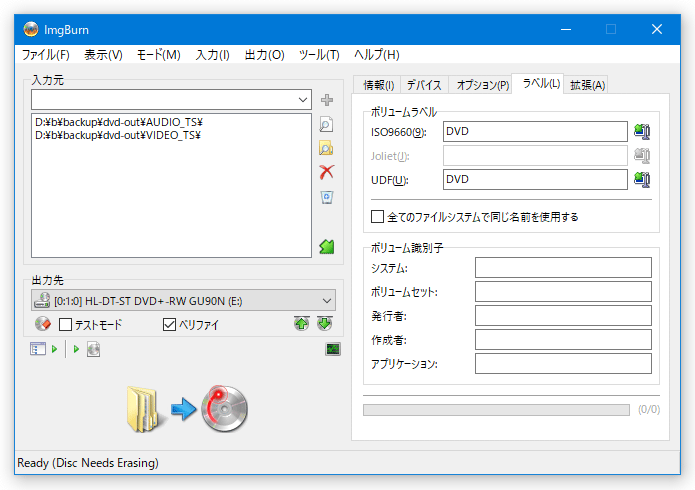
Task: Close the ImgBurn window
Action: point(656,29)
